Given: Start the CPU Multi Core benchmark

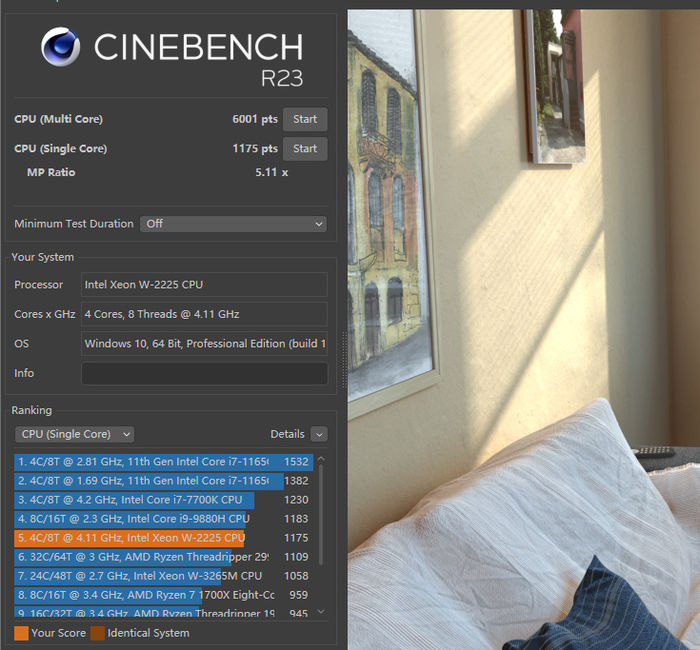Looking at the screenshot, I should (x=305, y=119).
